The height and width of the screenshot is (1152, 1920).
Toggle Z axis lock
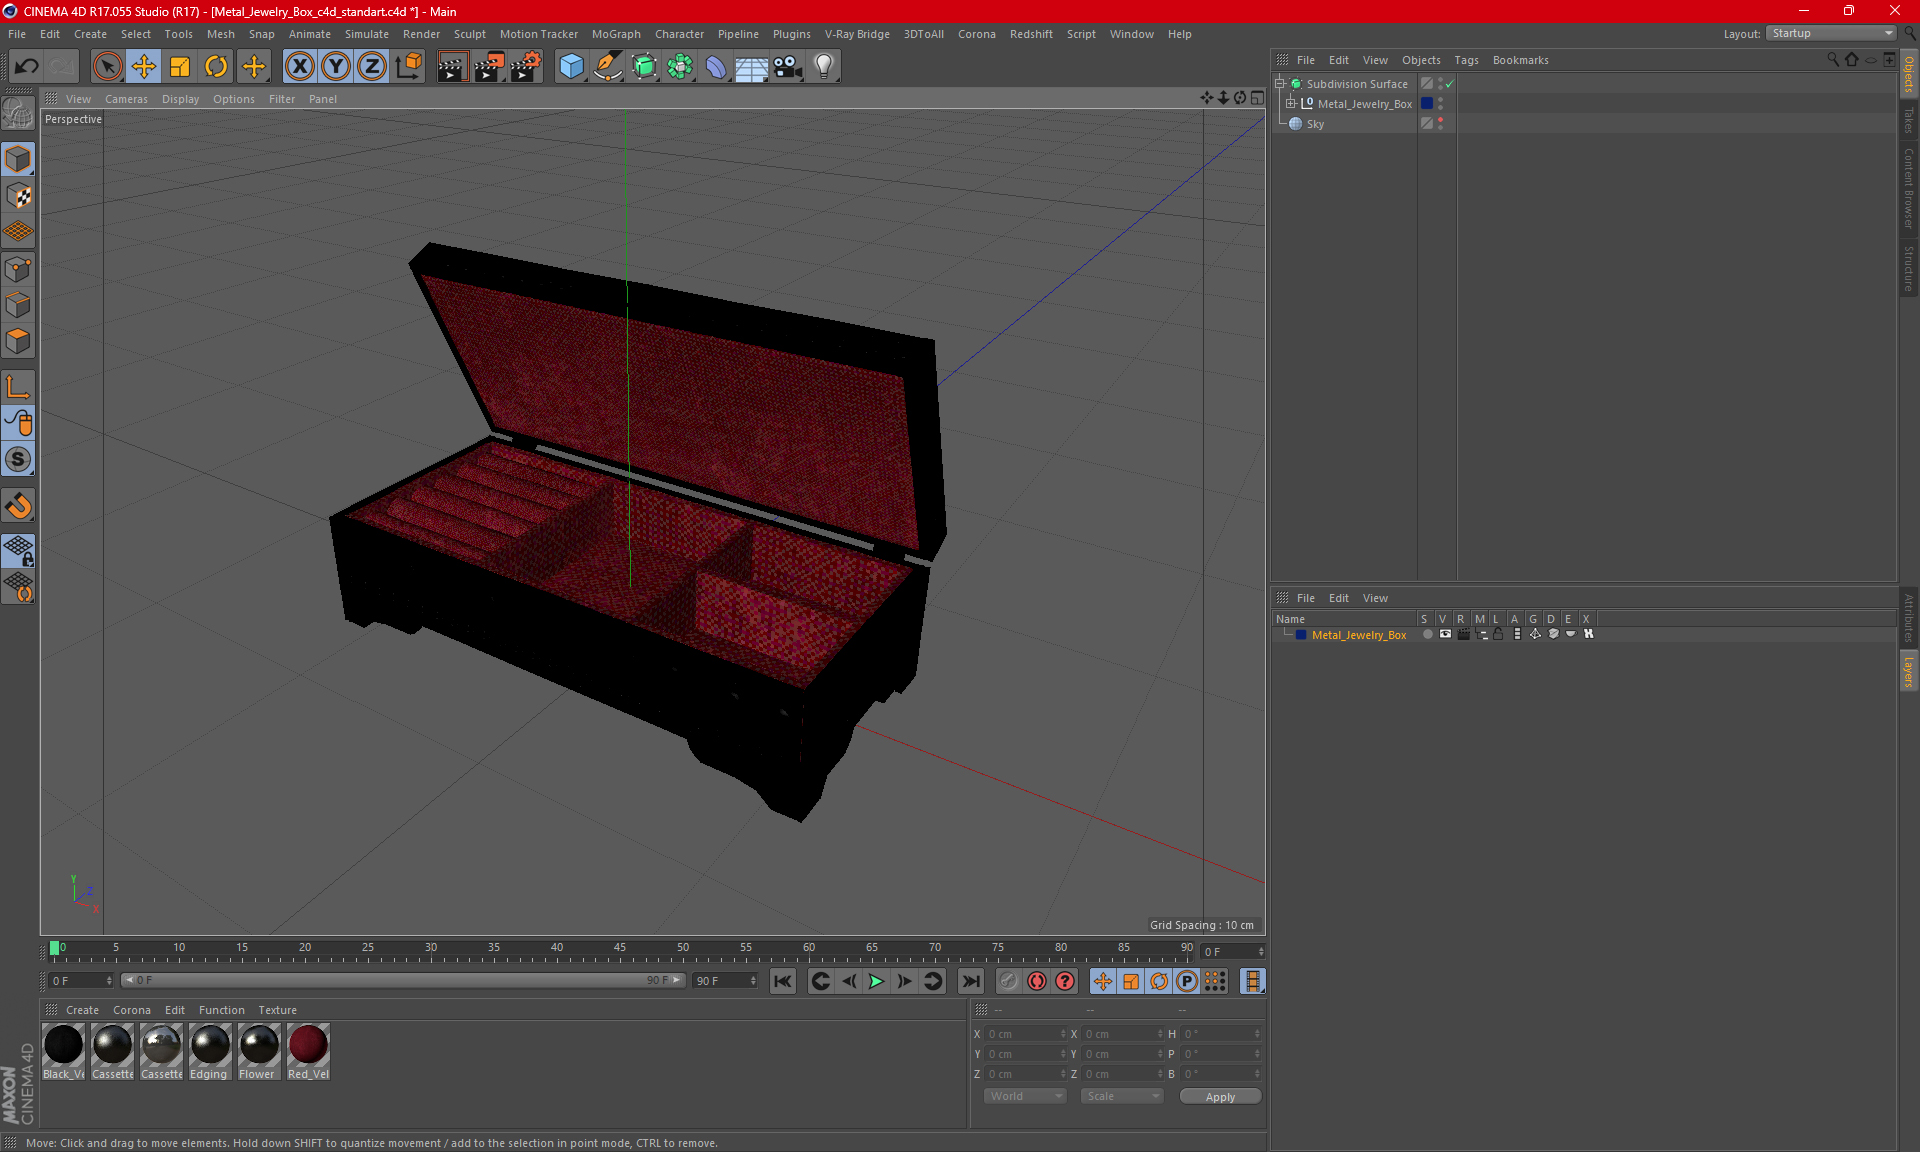372,67
